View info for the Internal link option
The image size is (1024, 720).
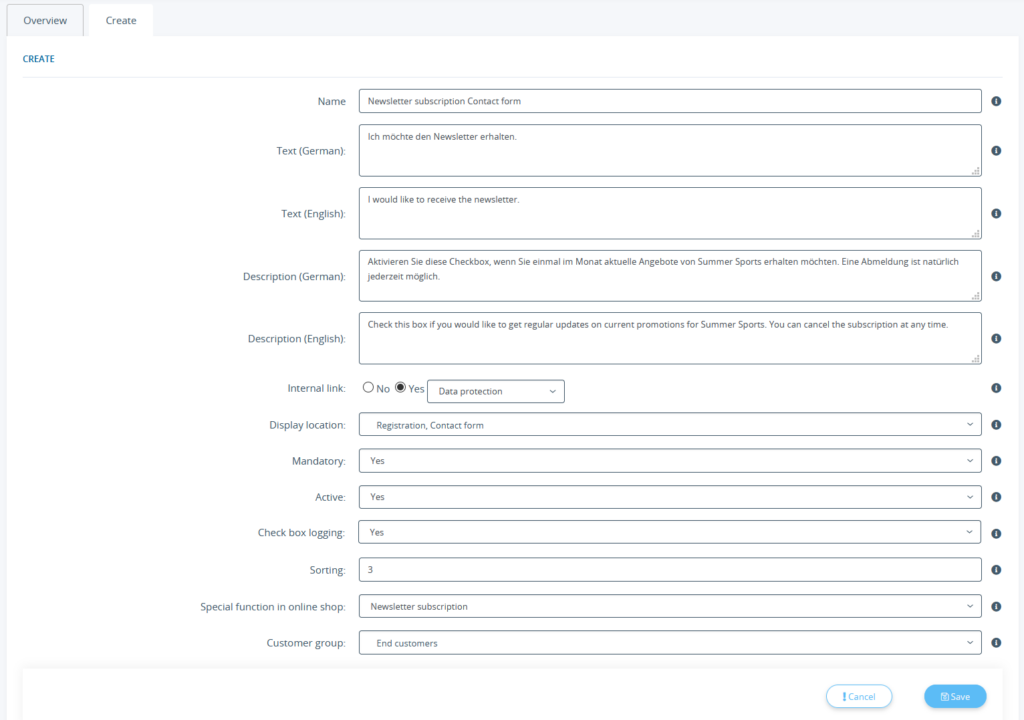click(x=996, y=387)
